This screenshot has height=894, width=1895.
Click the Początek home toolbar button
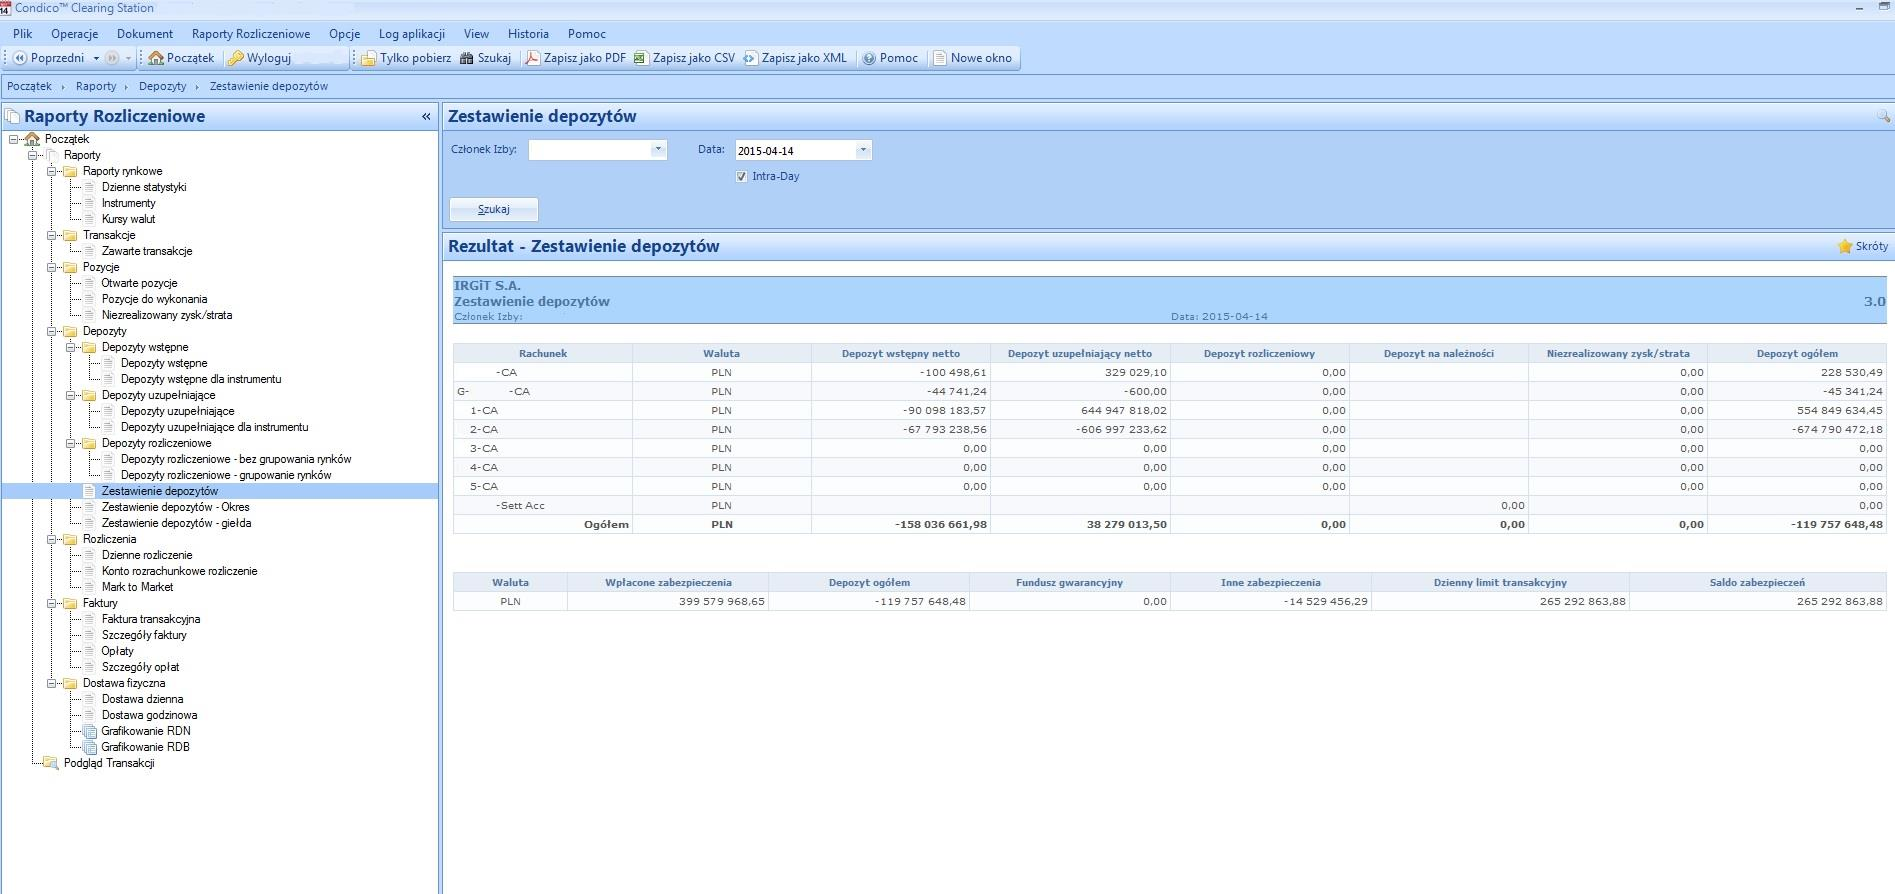[181, 58]
